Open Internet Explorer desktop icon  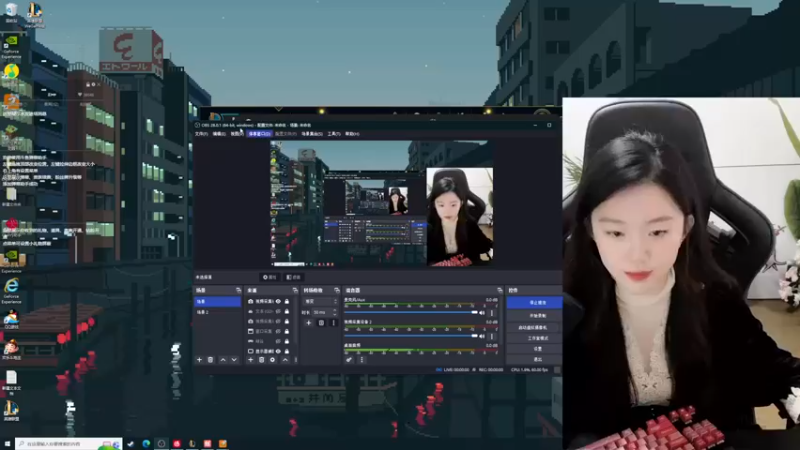coord(11,290)
